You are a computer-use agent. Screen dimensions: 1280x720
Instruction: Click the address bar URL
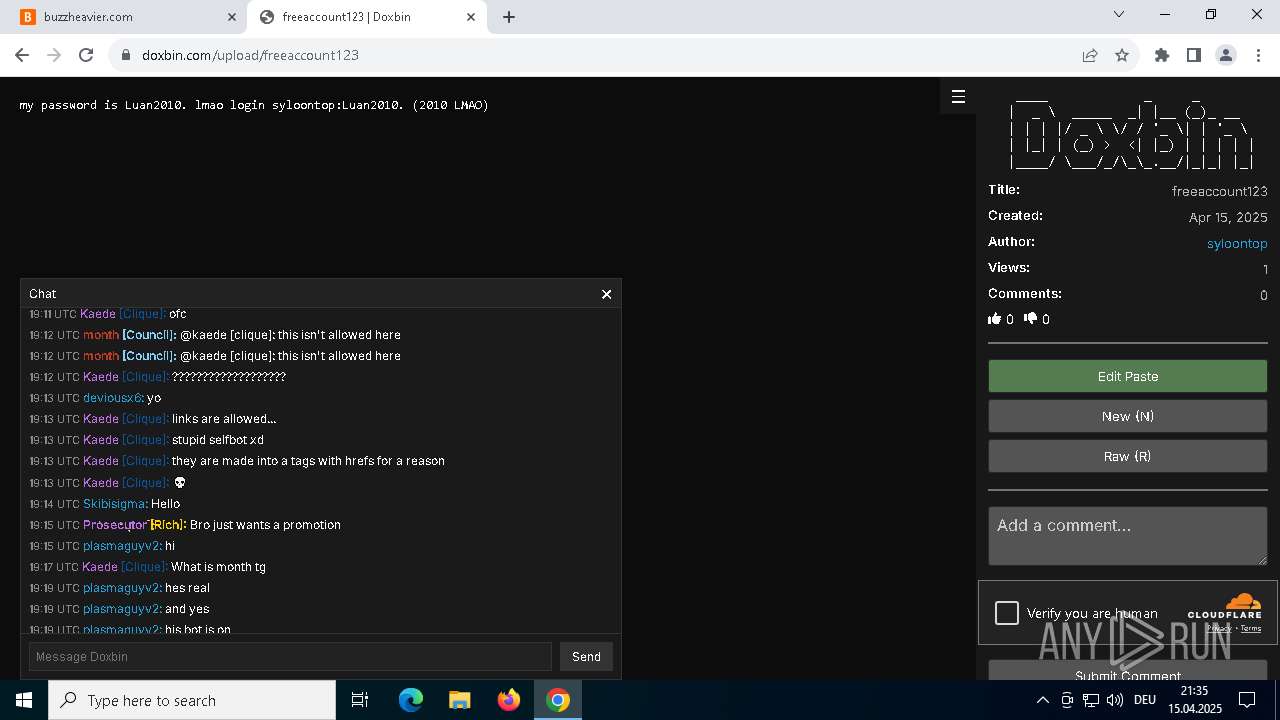tap(250, 55)
